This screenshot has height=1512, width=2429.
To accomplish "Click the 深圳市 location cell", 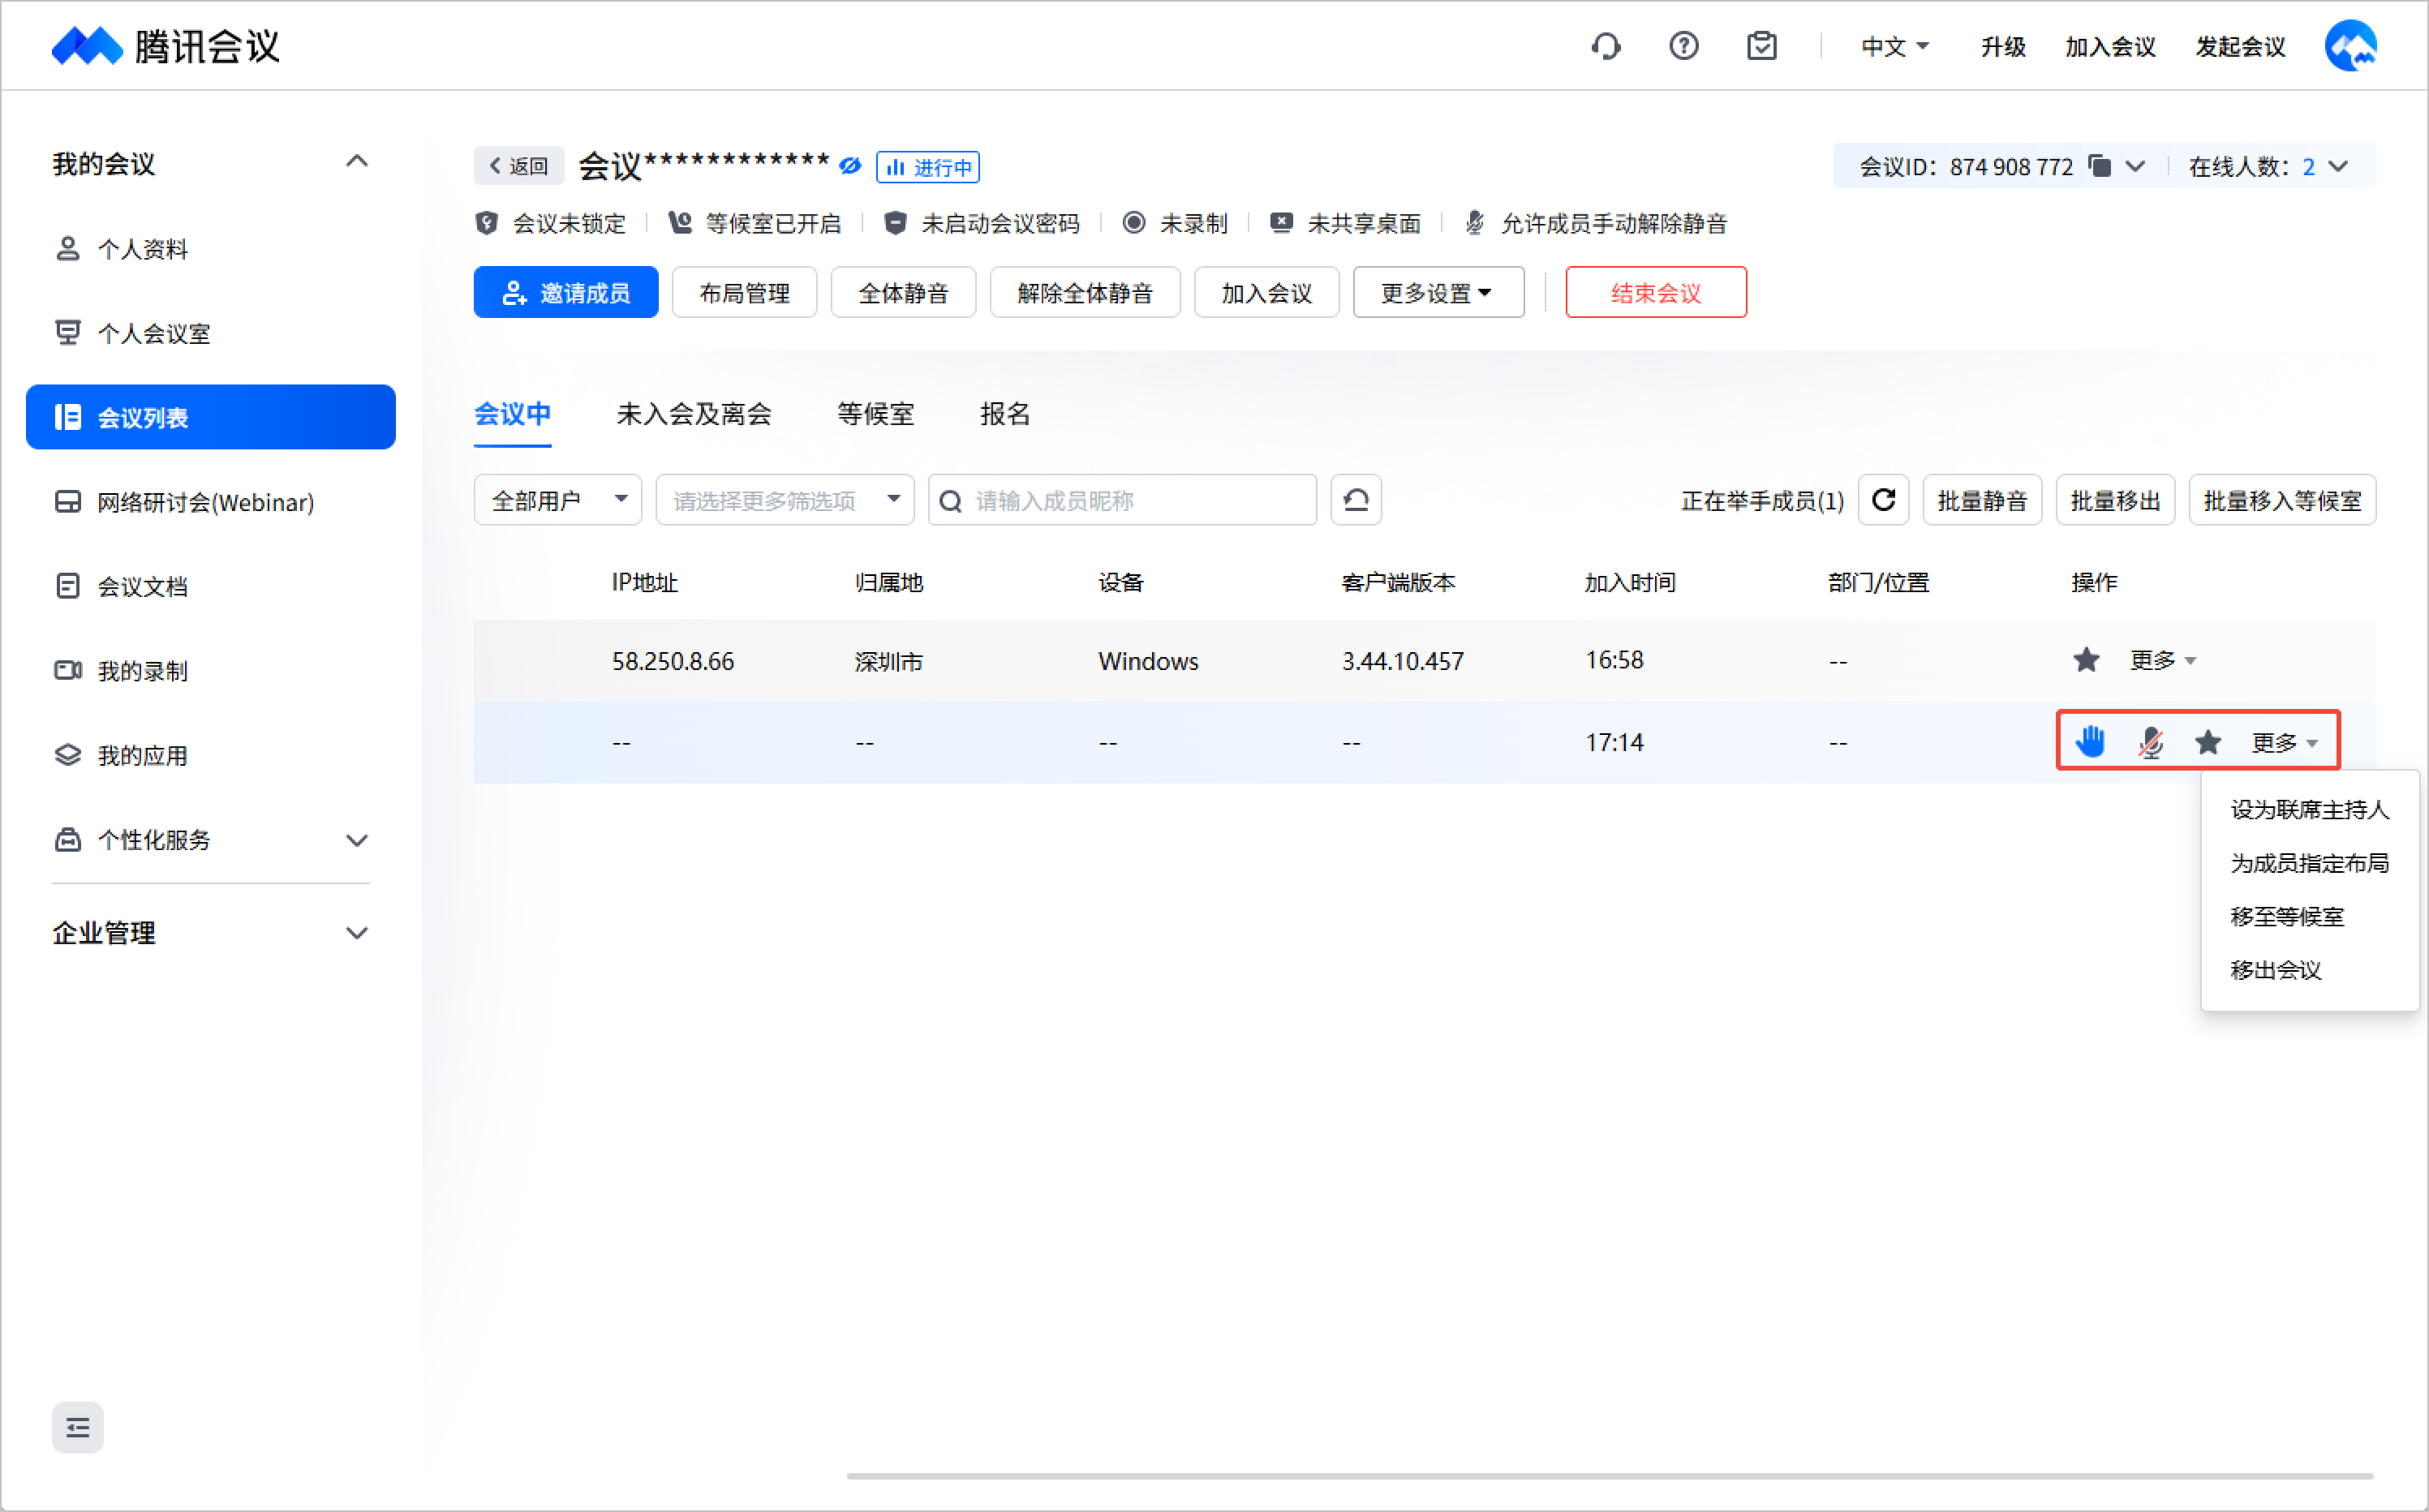I will pyautogui.click(x=889, y=661).
